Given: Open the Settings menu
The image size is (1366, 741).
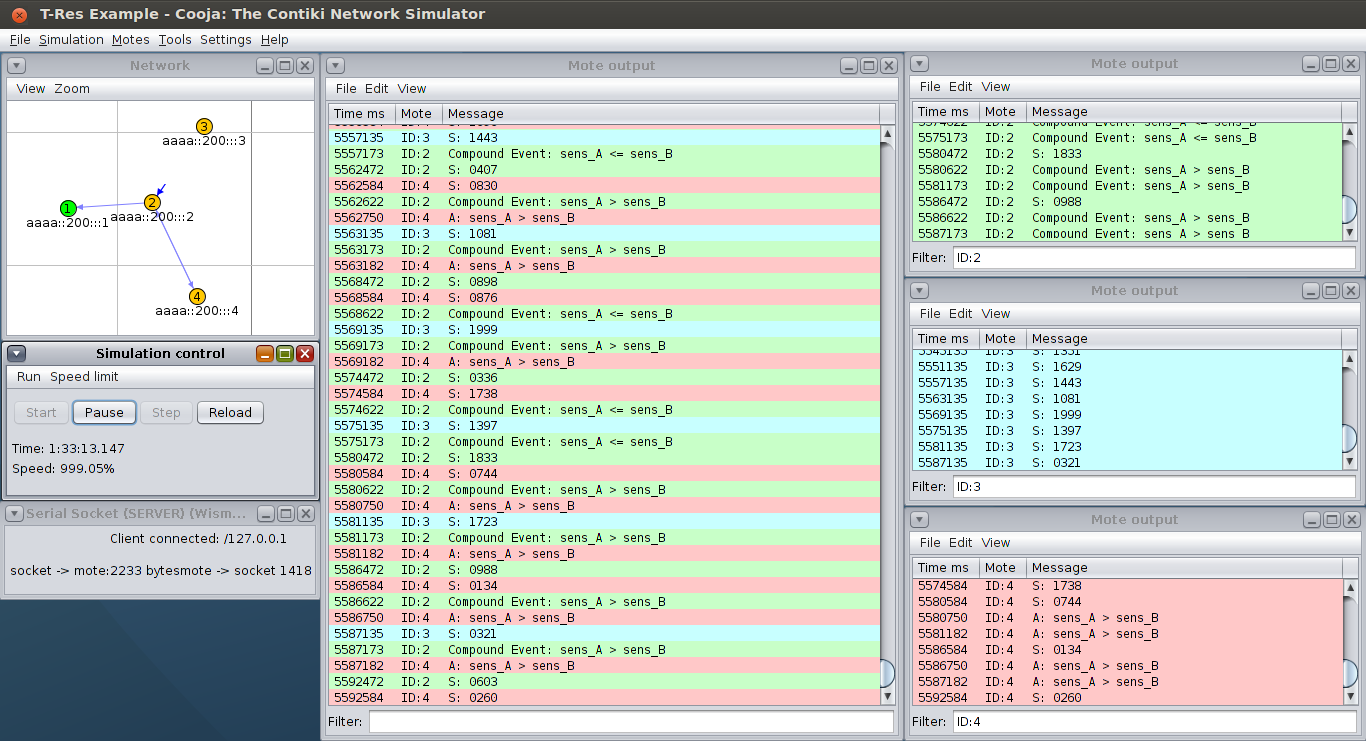Looking at the screenshot, I should (226, 40).
